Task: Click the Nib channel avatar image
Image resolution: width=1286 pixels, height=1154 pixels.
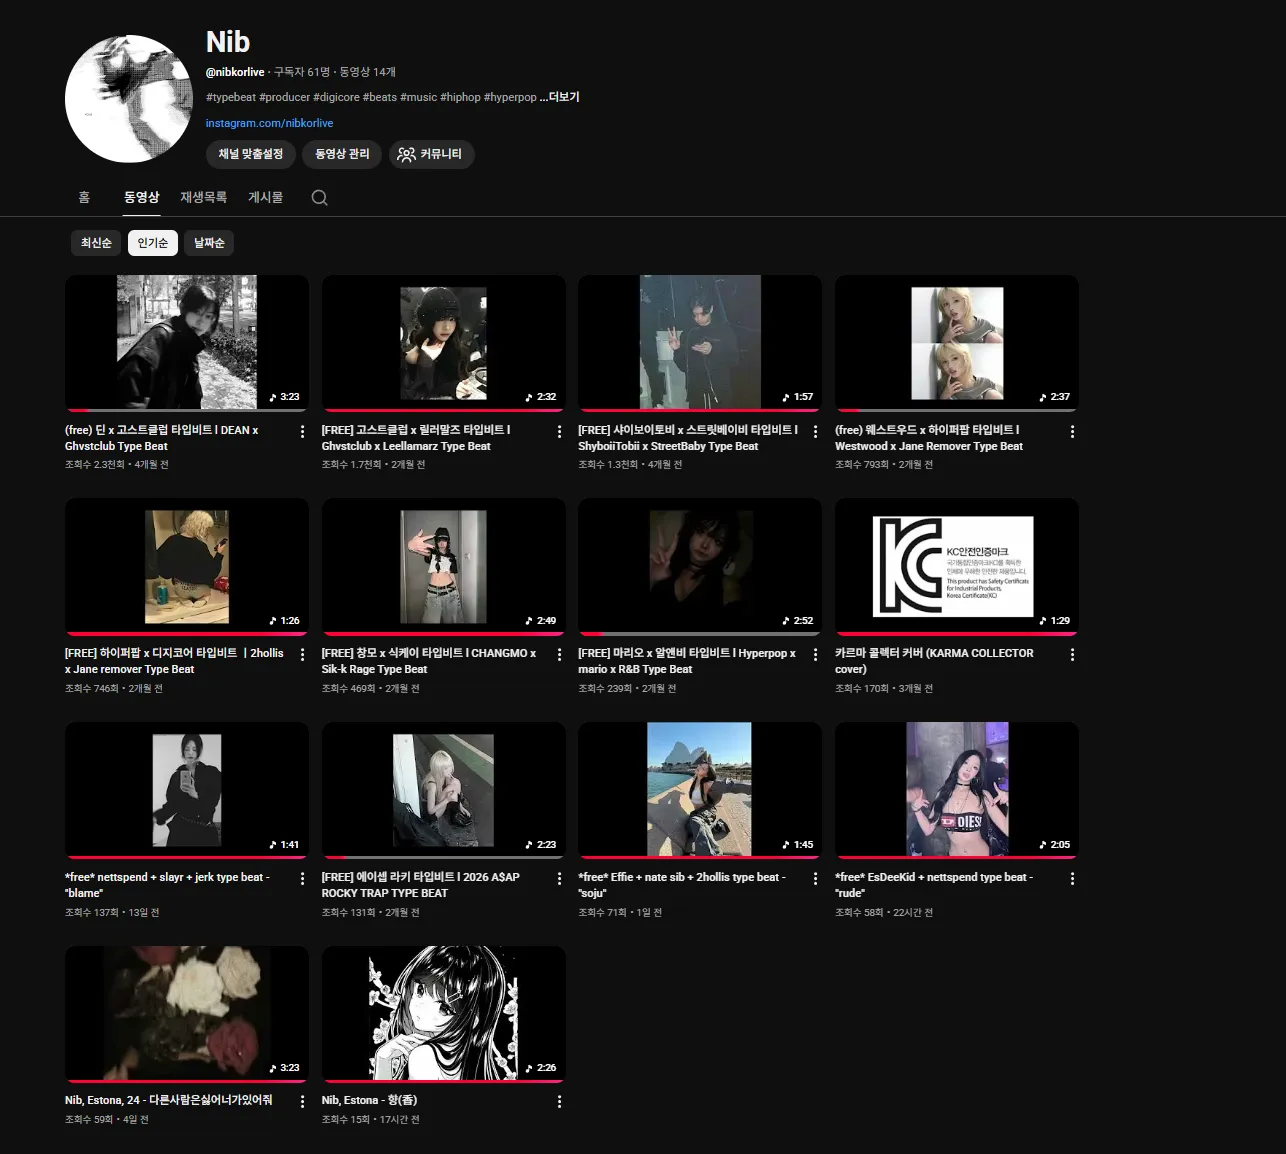Action: (x=129, y=99)
